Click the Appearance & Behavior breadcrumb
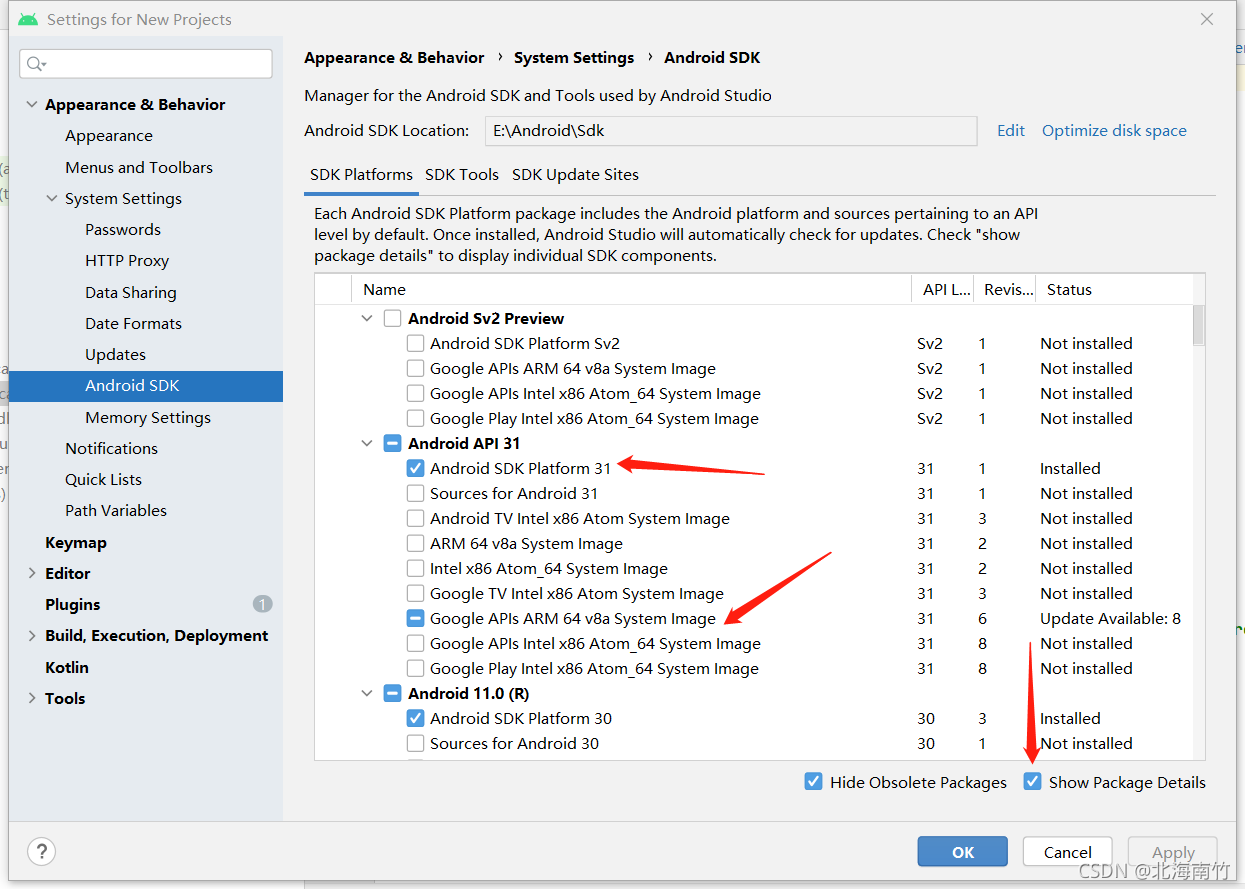The width and height of the screenshot is (1245, 889). (x=394, y=57)
